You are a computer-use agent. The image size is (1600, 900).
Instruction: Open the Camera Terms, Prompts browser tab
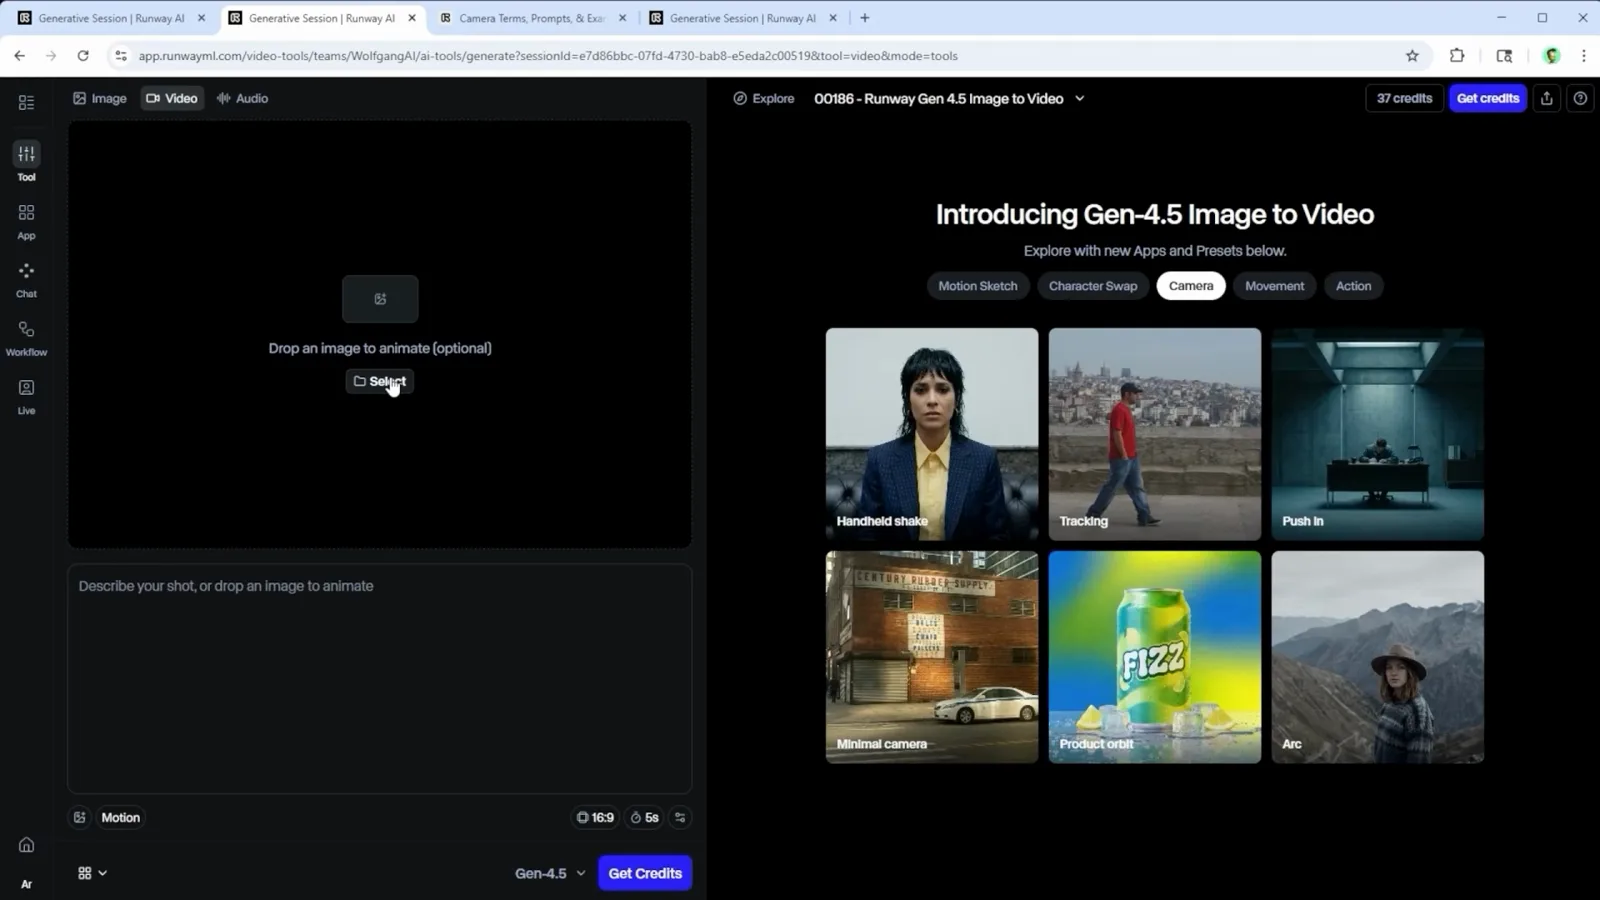coord(532,18)
